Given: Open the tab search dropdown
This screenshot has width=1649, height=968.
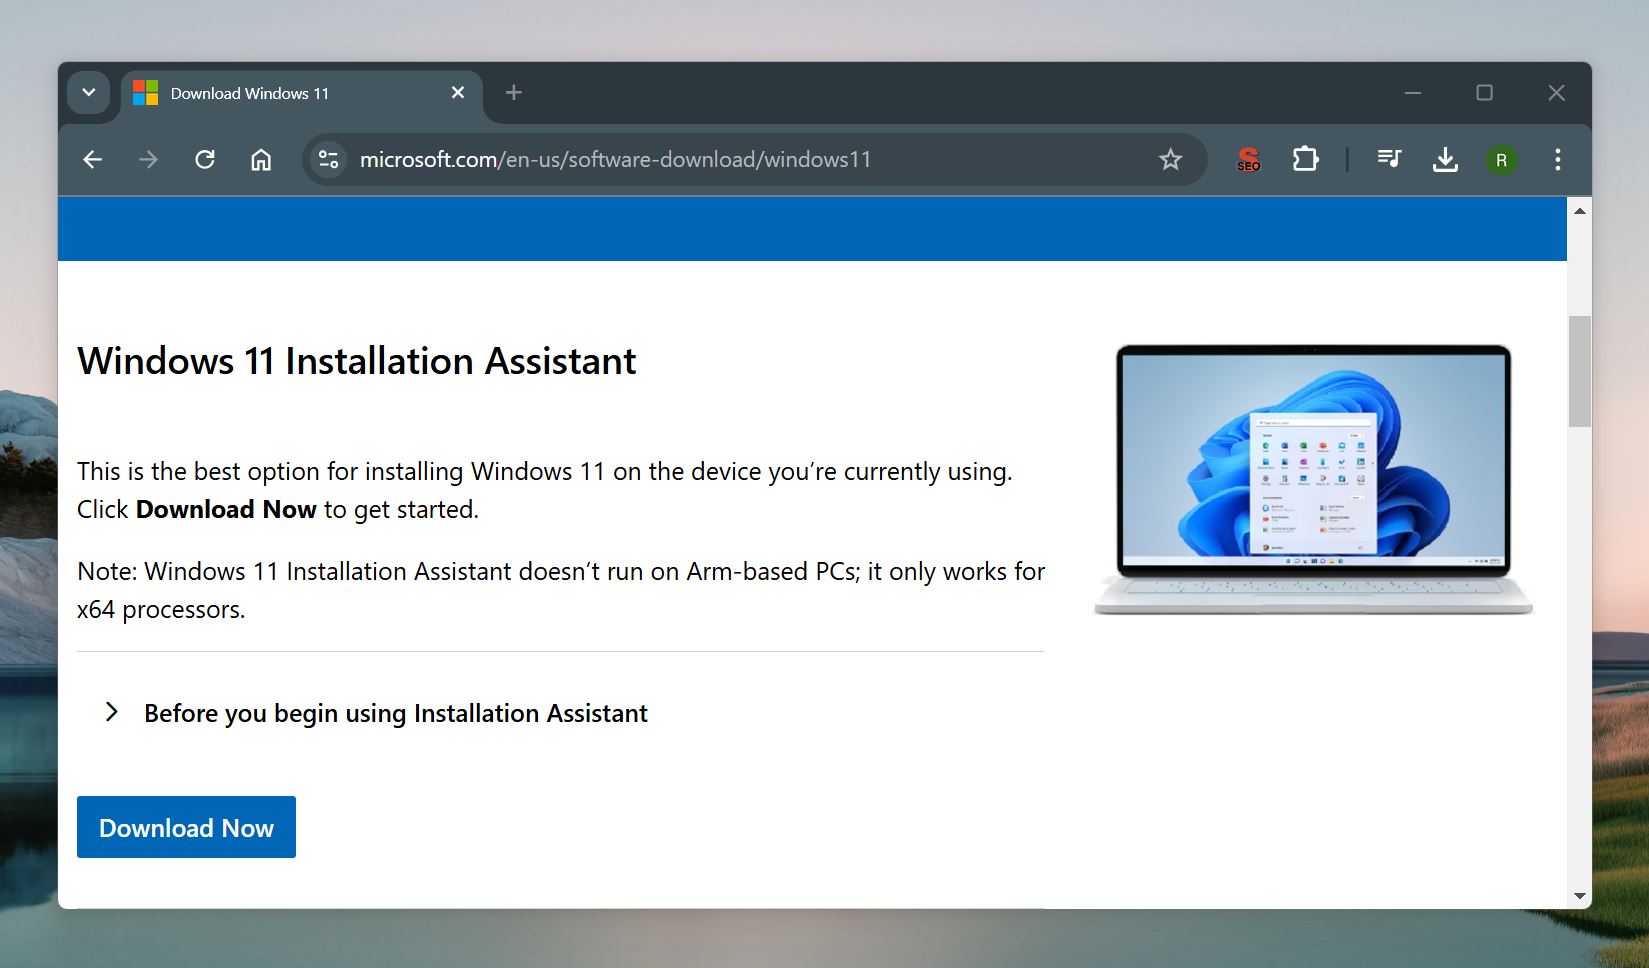Looking at the screenshot, I should tap(89, 93).
